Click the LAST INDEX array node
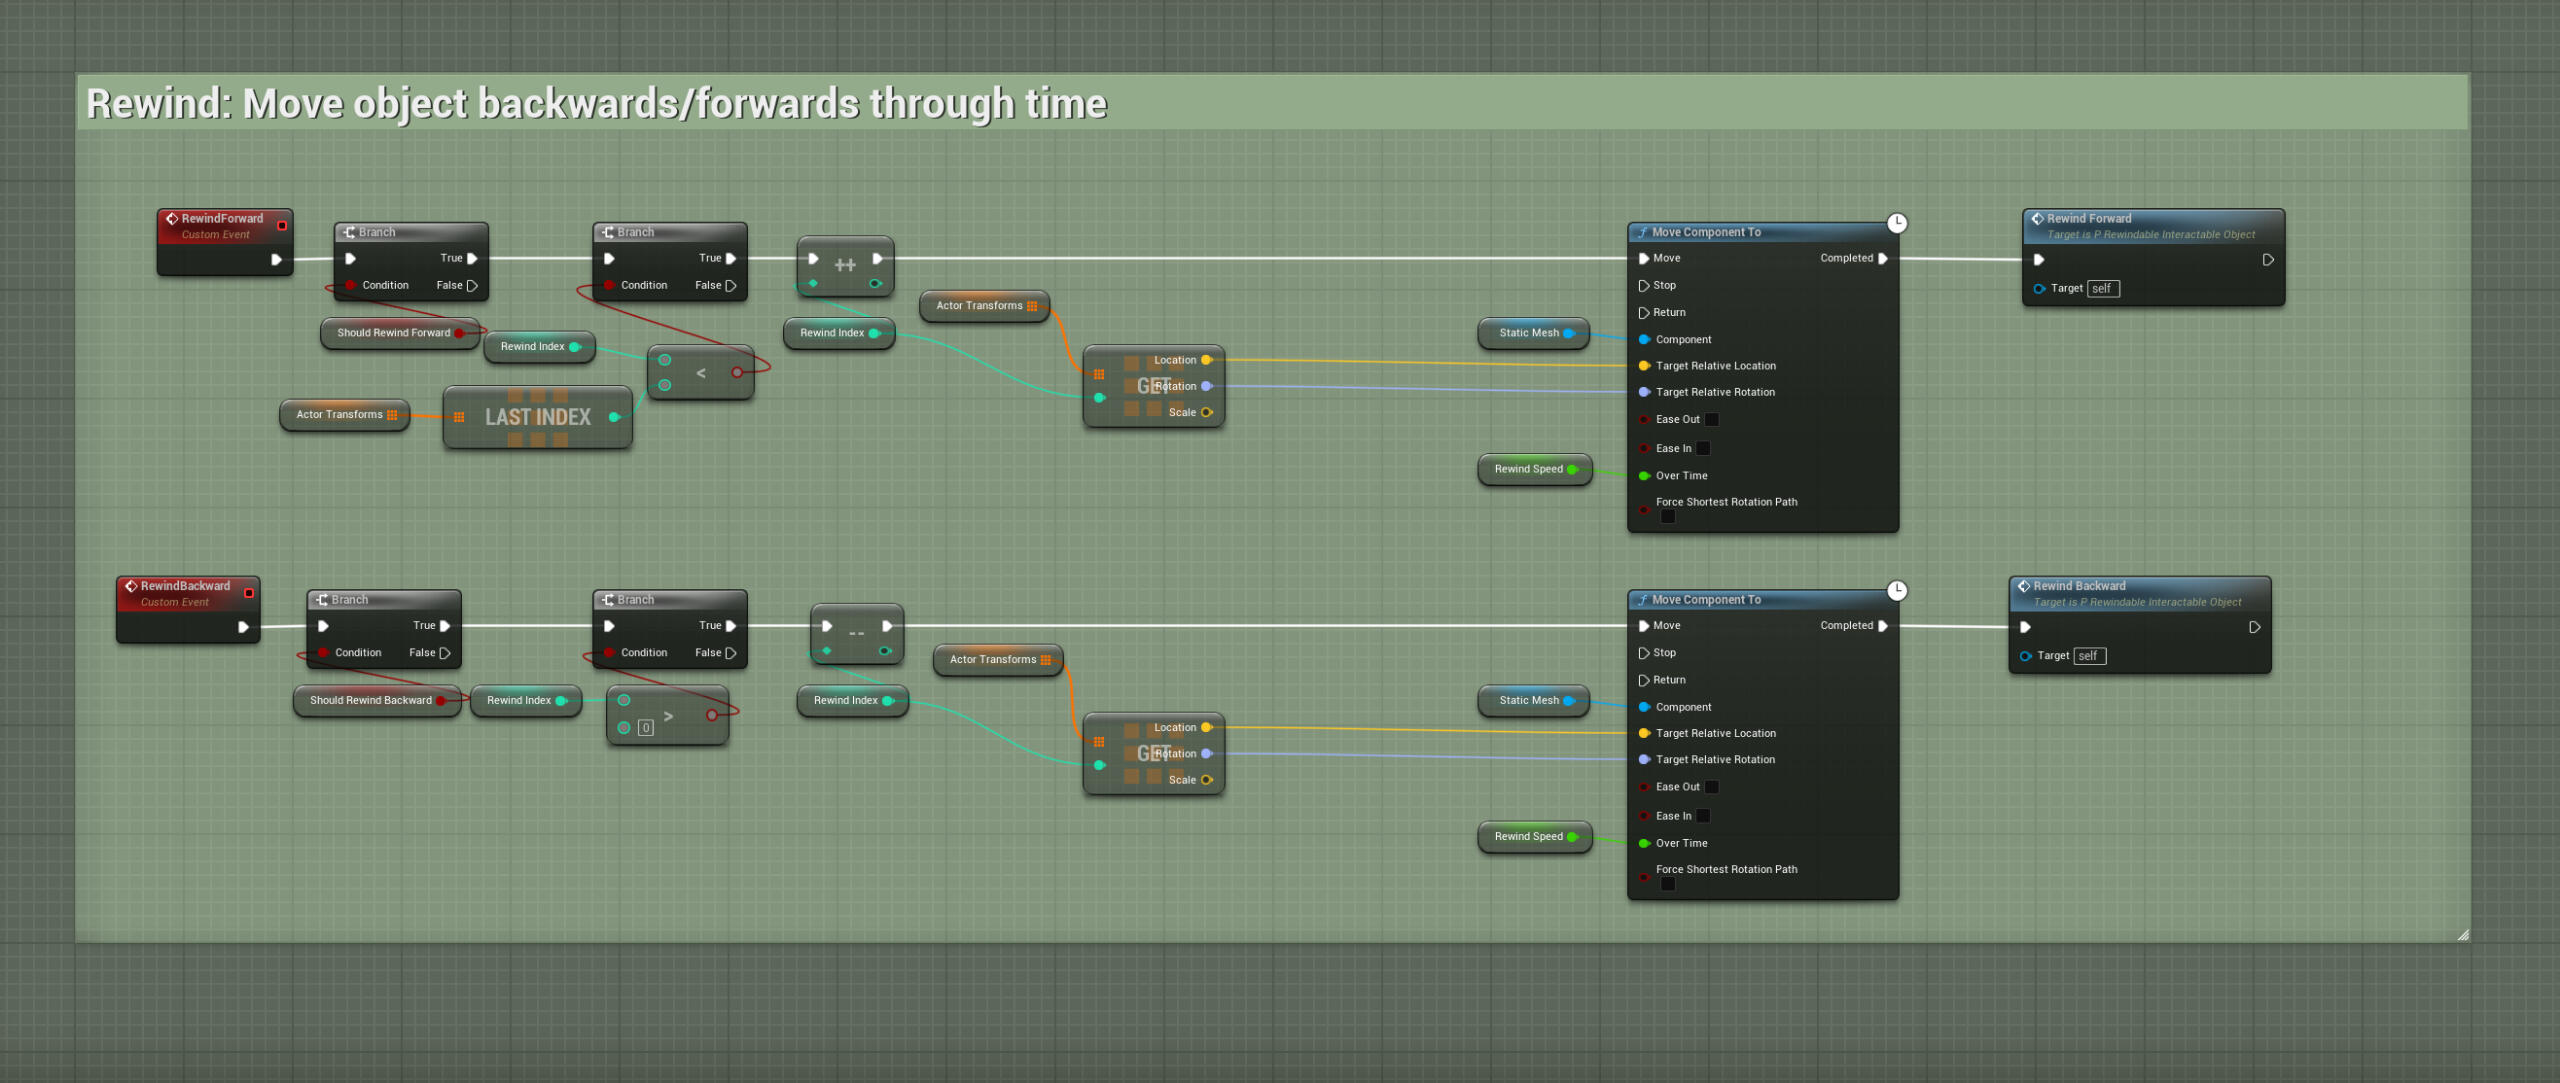The height and width of the screenshot is (1083, 2560). pyautogui.click(x=537, y=417)
